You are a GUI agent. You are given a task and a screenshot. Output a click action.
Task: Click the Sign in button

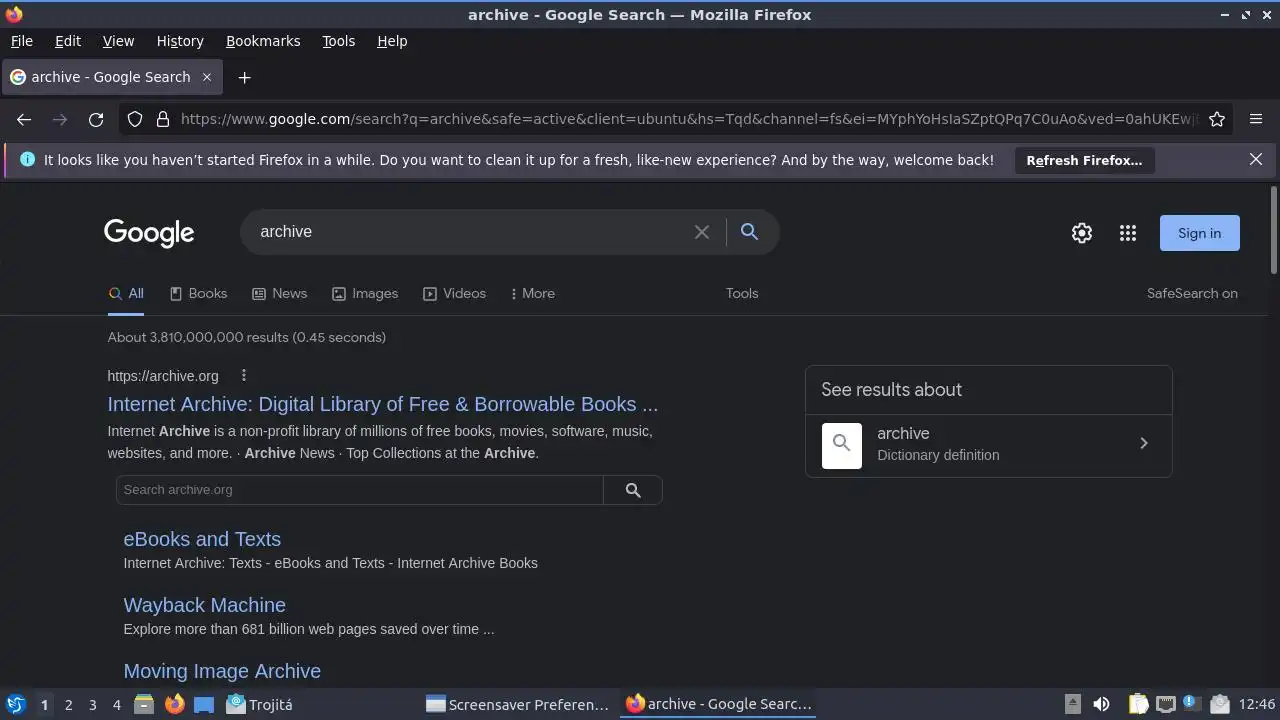[1199, 233]
